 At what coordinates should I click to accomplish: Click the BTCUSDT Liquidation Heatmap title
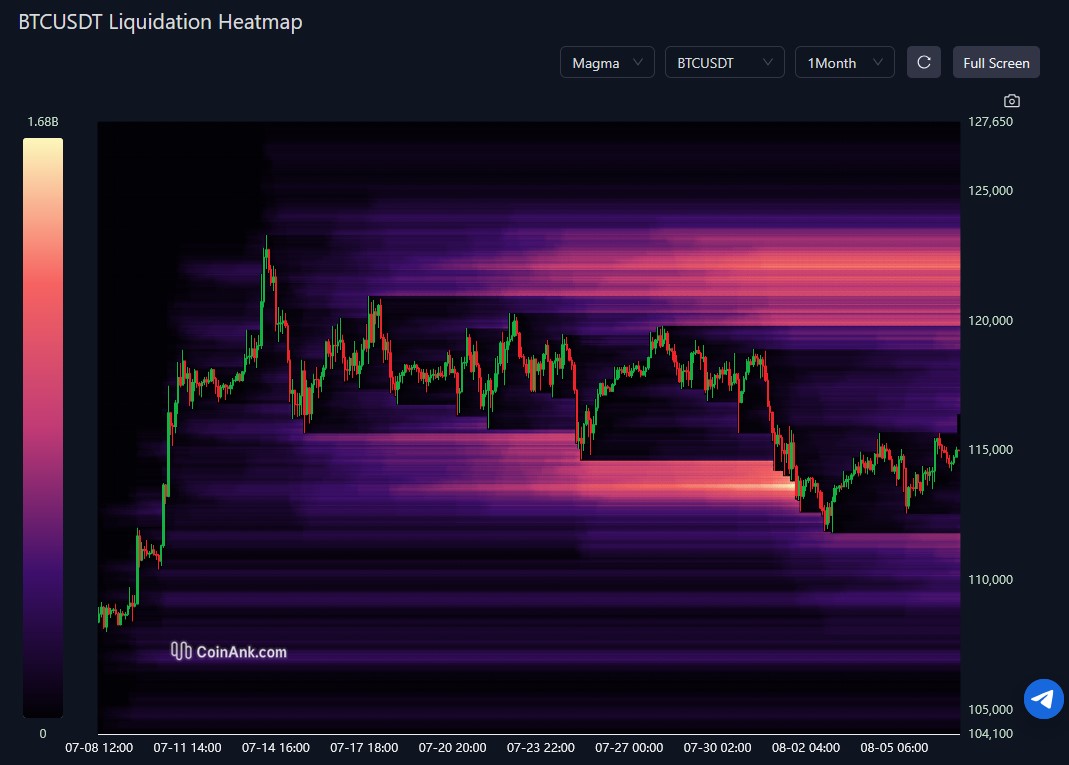[x=160, y=22]
